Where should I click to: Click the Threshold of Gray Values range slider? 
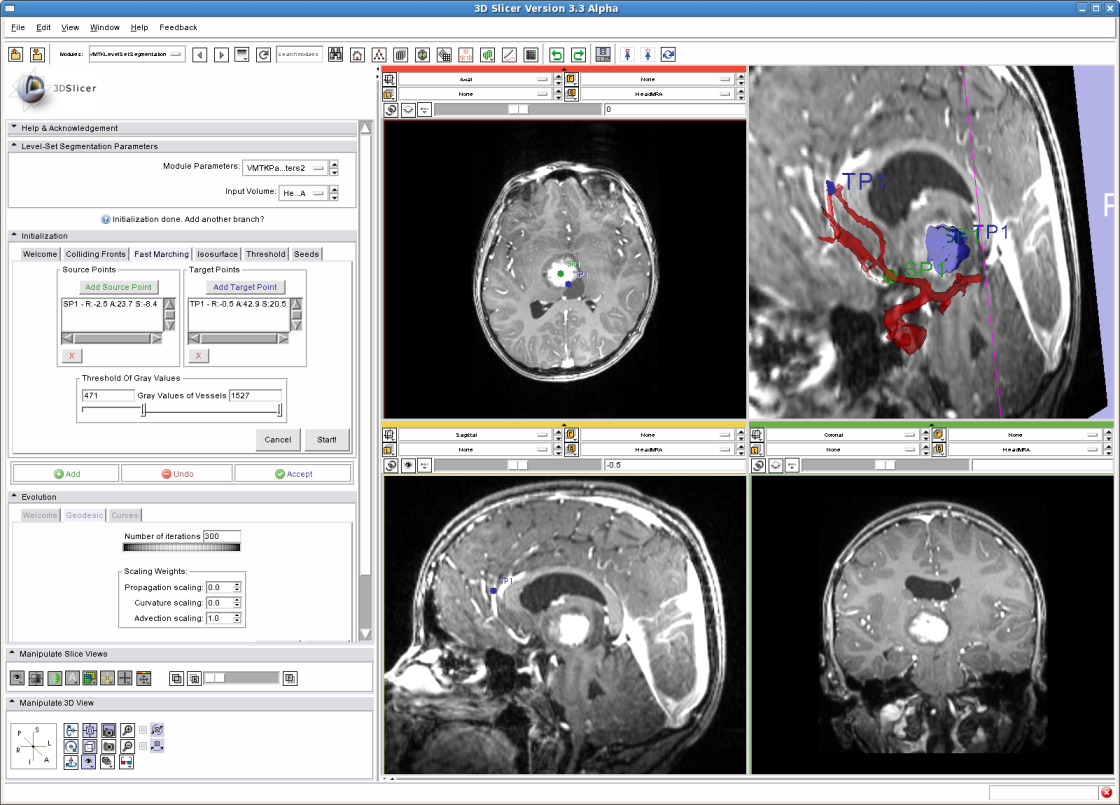point(181,410)
